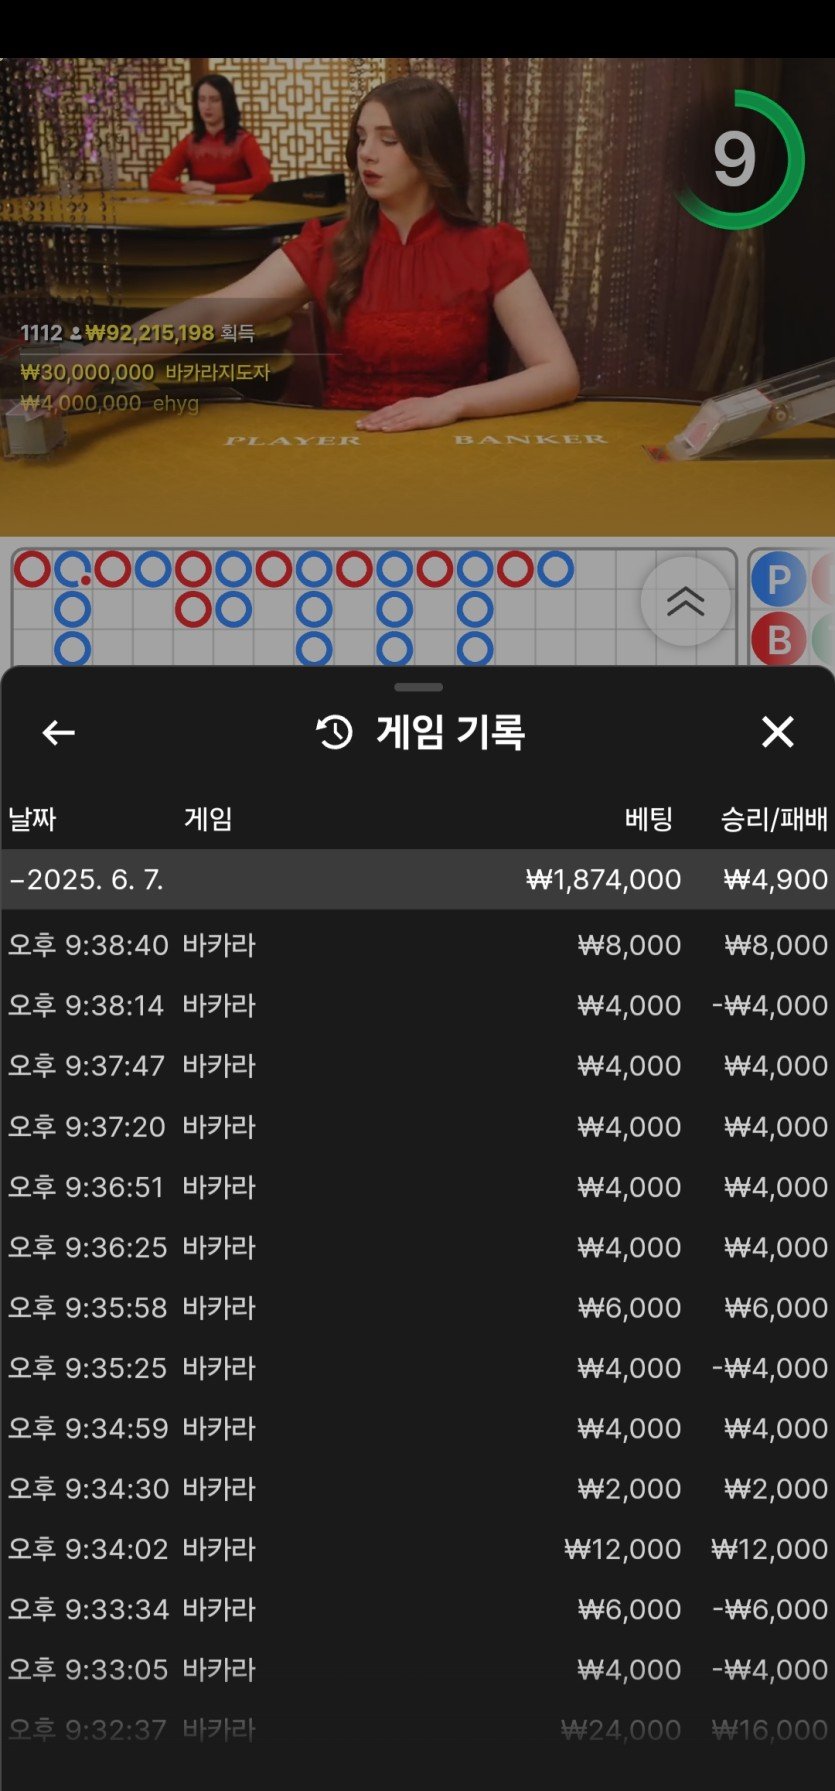The height and width of the screenshot is (1791, 835).
Task: Tap the 오후 9:33:34 losing bet row
Action: pyautogui.click(x=417, y=1609)
